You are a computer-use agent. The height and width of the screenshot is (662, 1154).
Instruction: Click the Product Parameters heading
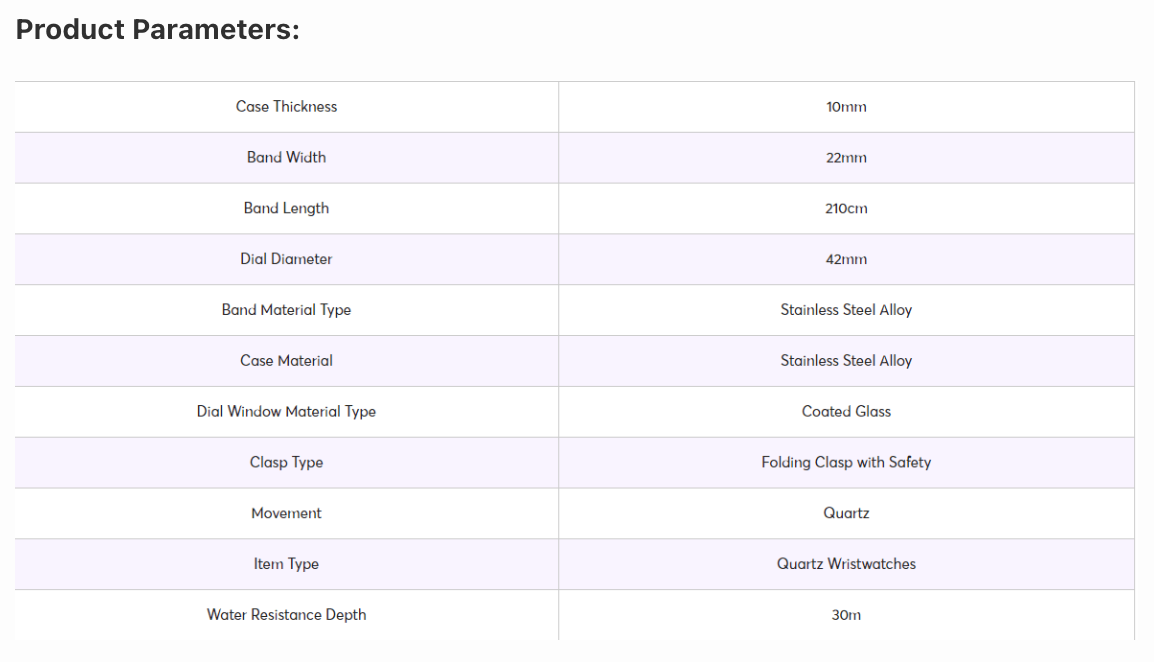[x=157, y=30]
